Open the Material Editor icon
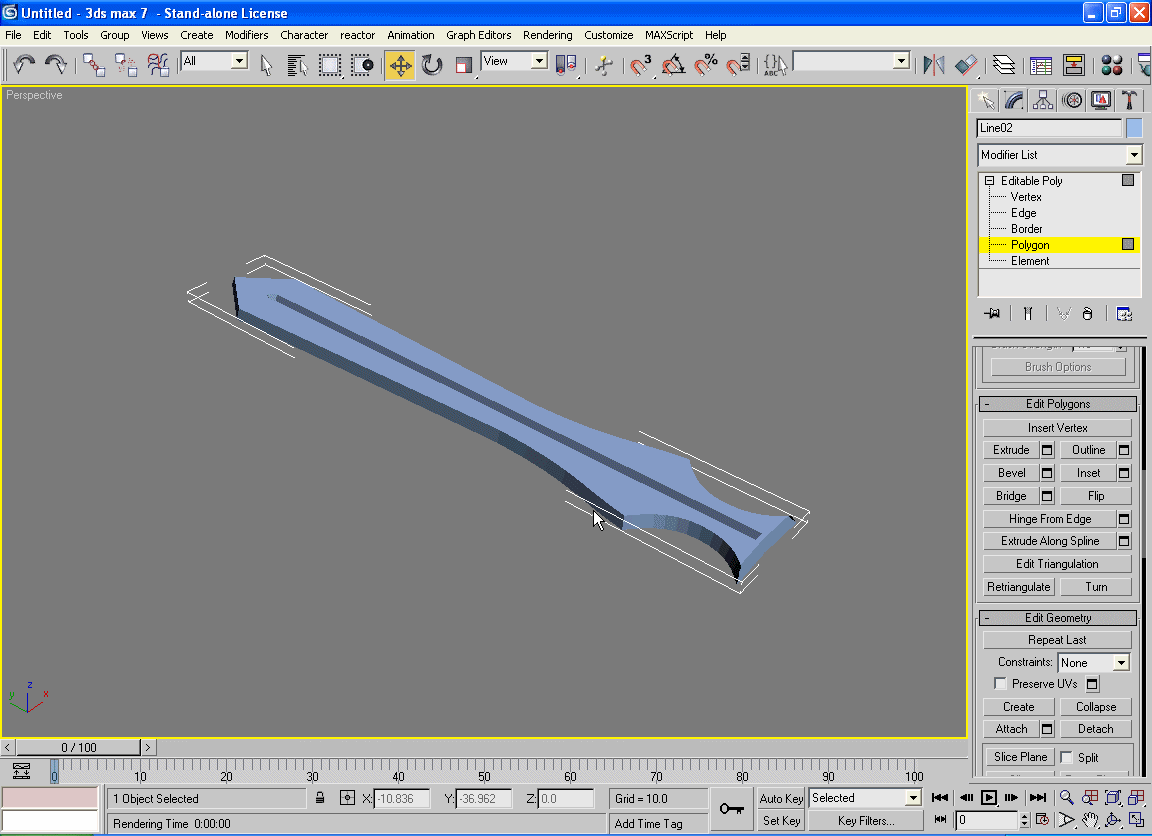Viewport: 1152px width, 836px height. 1111,66
